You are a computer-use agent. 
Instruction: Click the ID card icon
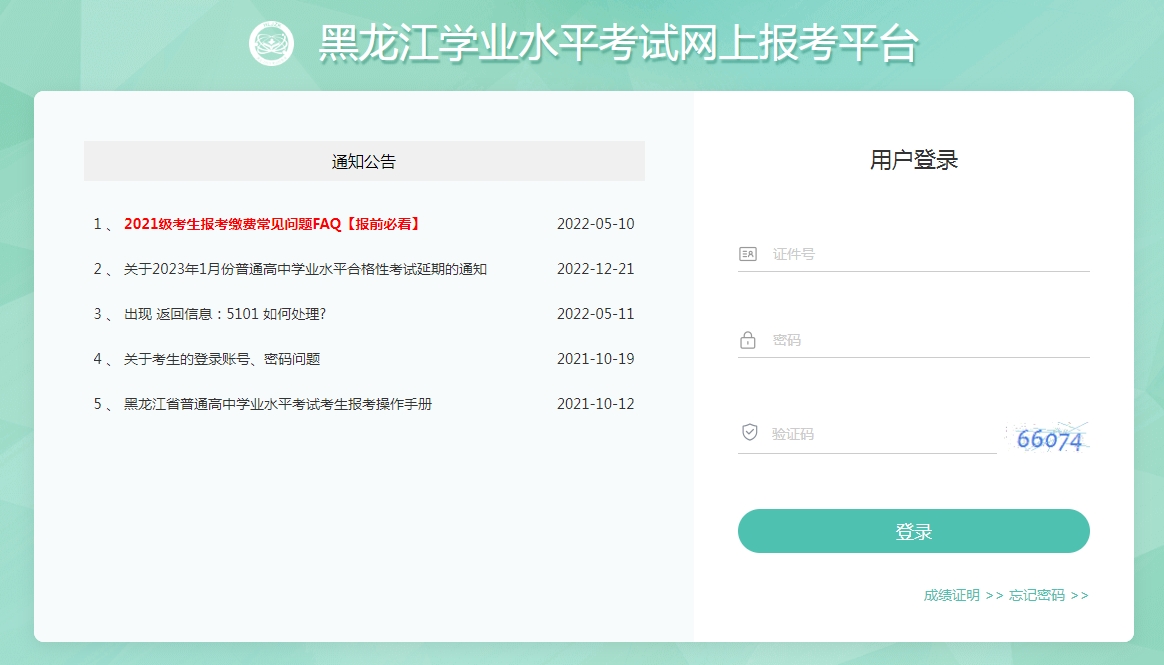(x=748, y=254)
